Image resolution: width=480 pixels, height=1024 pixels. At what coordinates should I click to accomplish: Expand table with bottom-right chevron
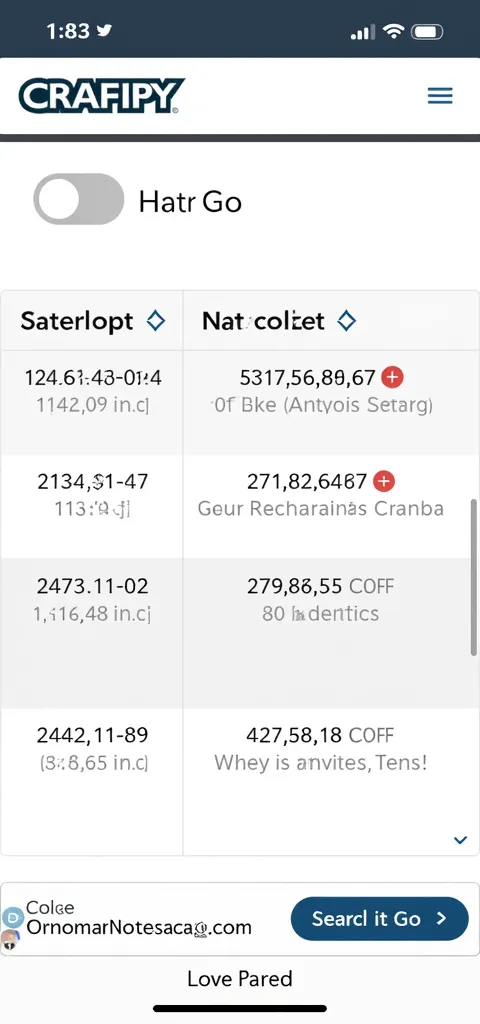tap(460, 840)
